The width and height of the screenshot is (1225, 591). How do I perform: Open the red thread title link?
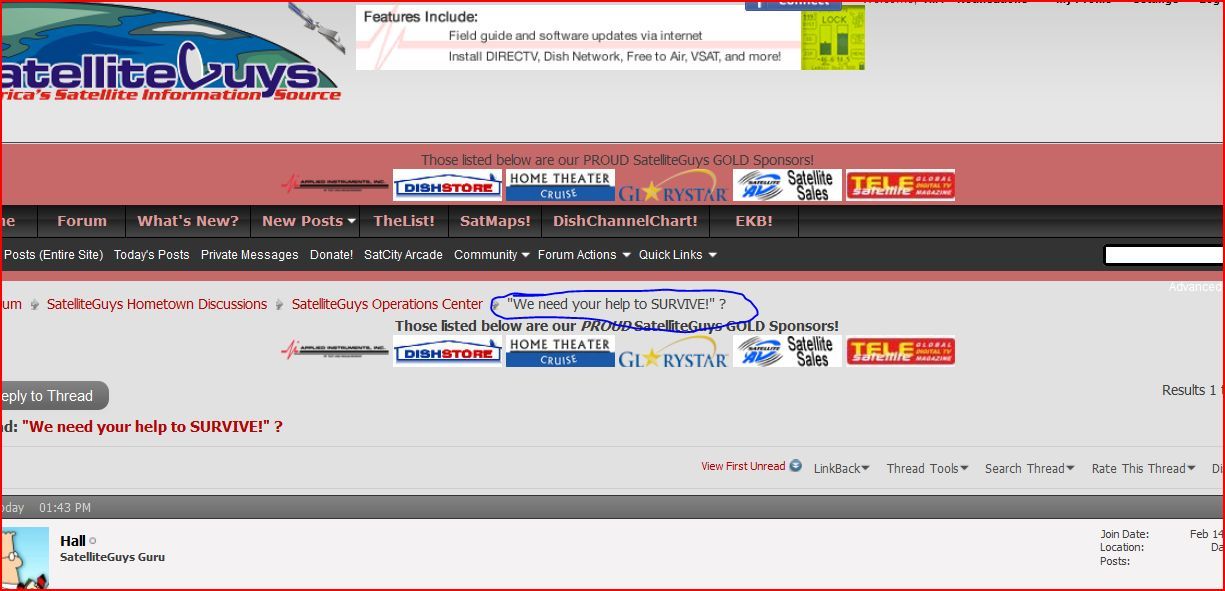(x=152, y=427)
